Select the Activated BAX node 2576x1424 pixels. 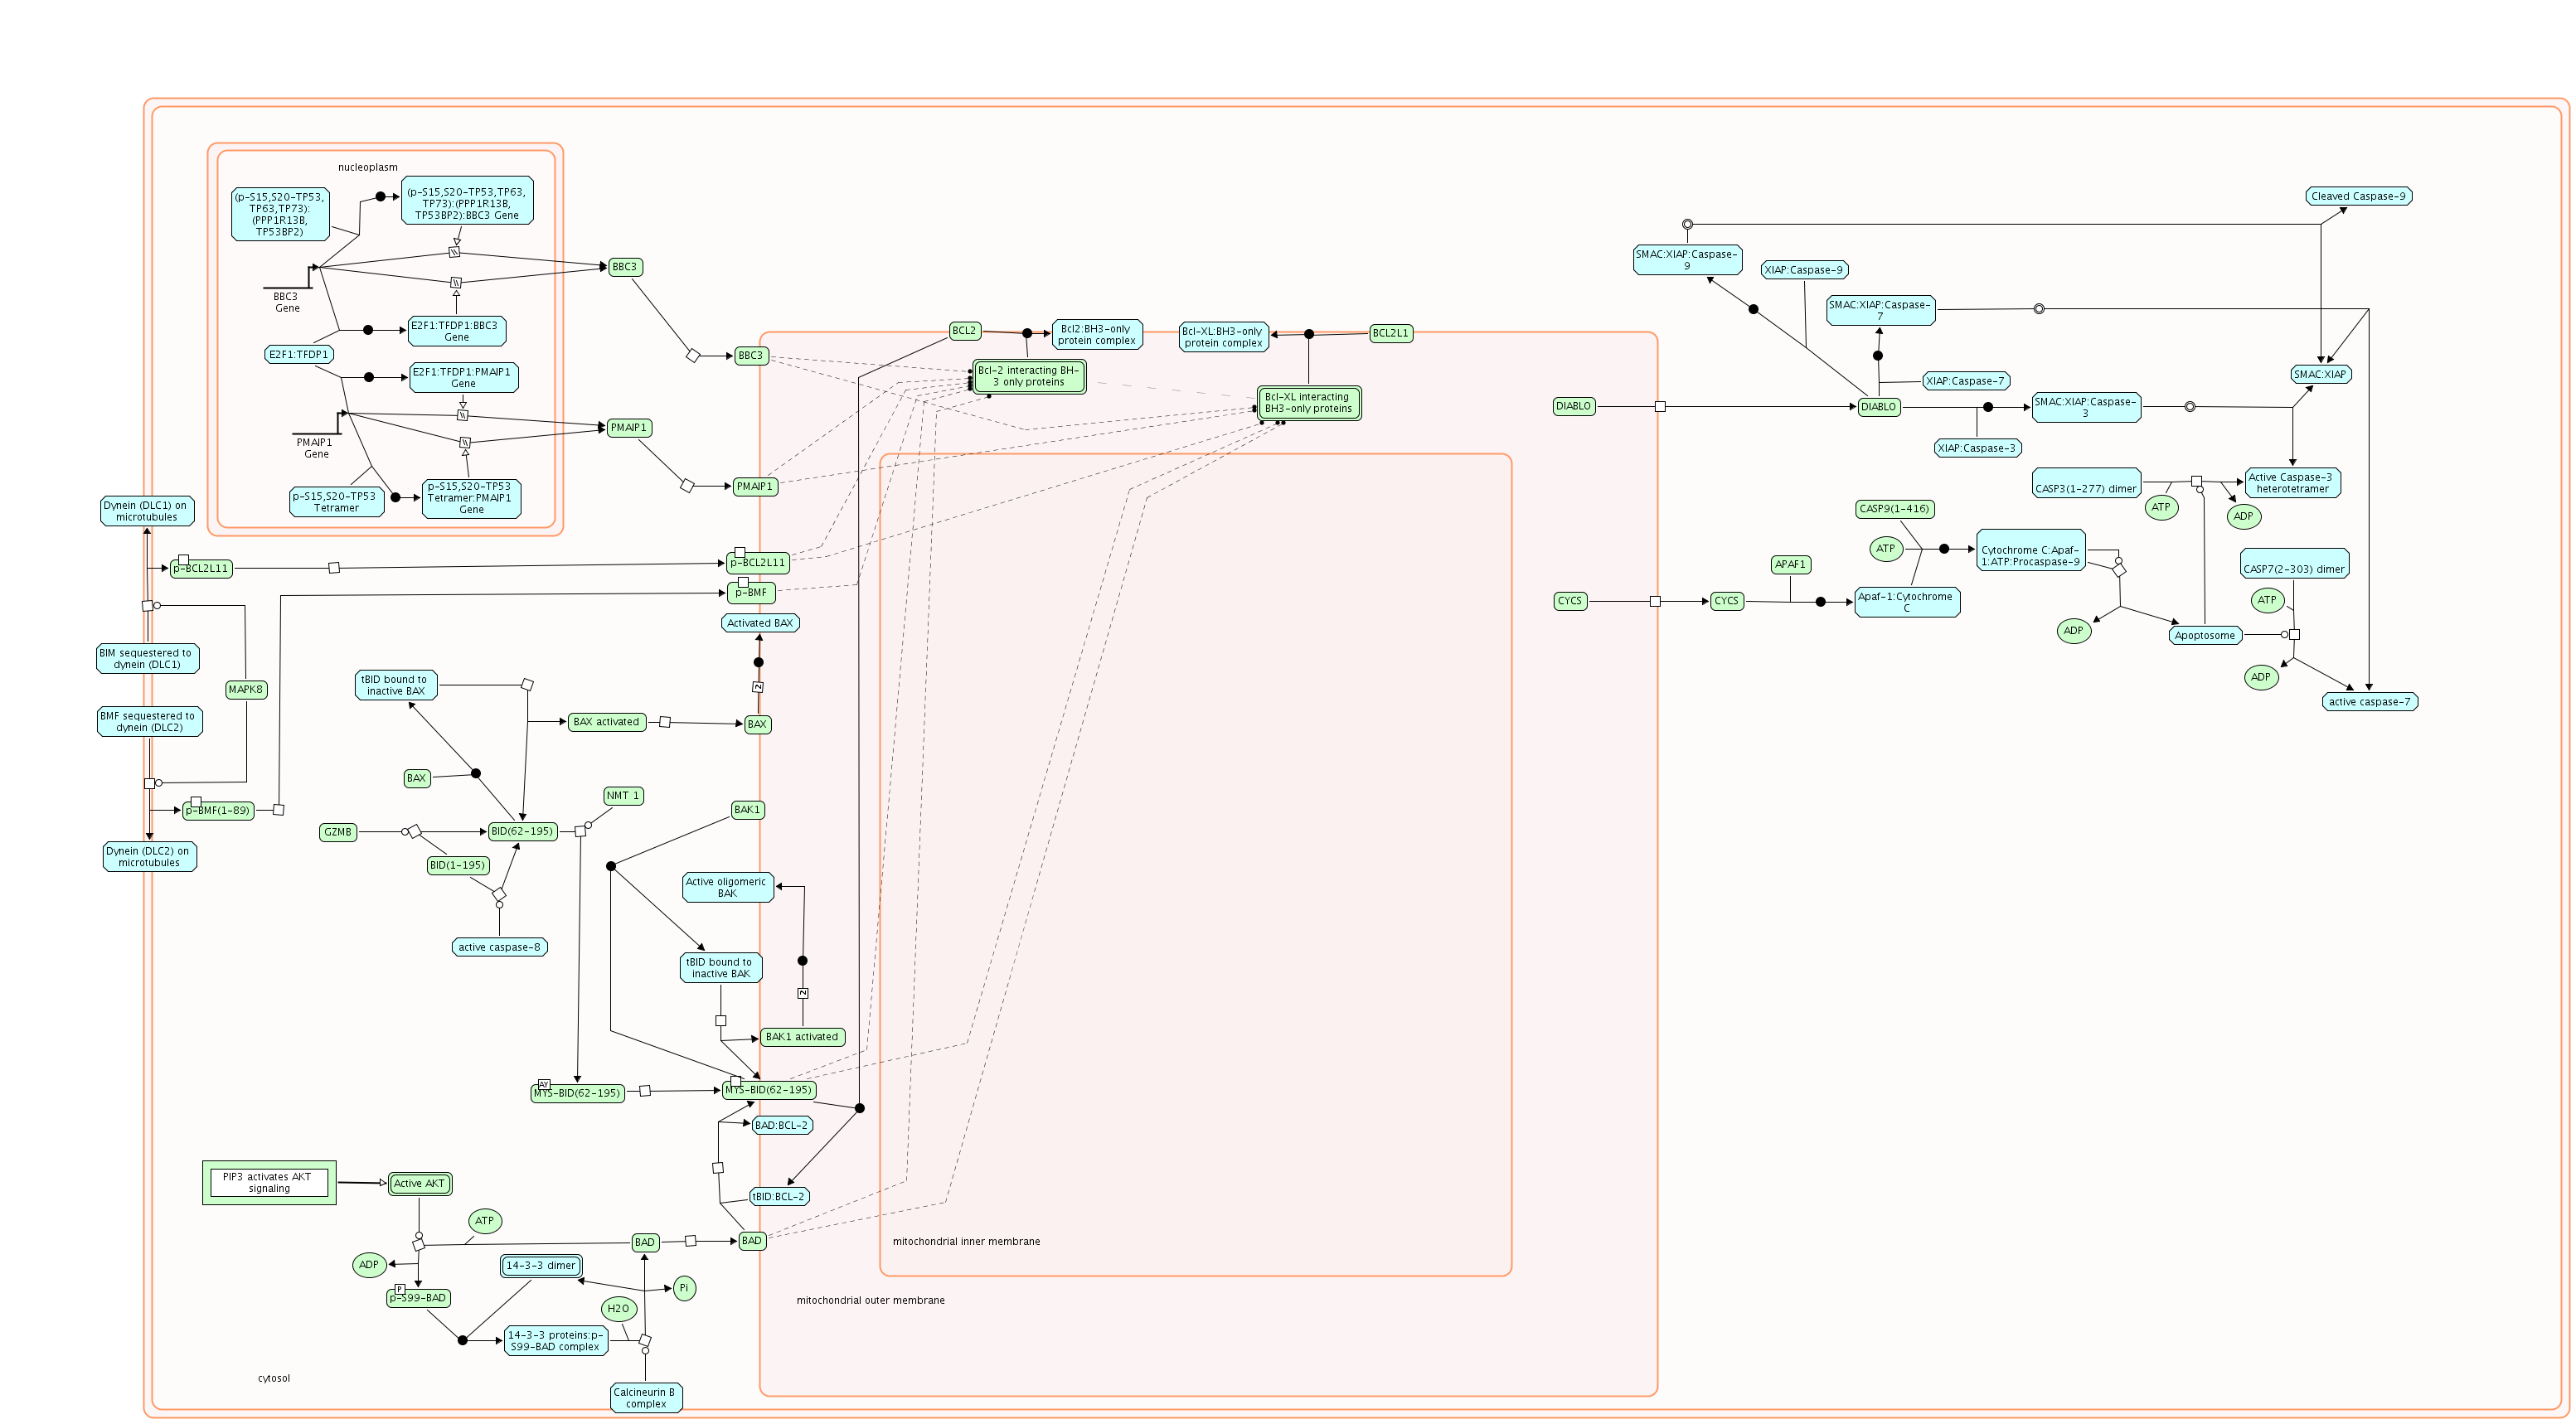click(x=760, y=623)
